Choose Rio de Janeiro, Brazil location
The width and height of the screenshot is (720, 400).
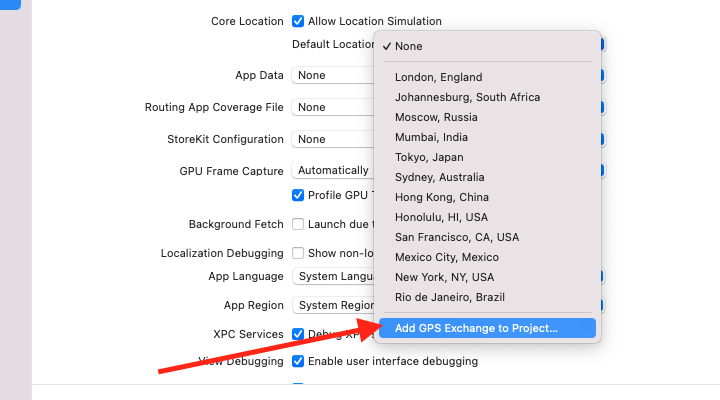[450, 297]
